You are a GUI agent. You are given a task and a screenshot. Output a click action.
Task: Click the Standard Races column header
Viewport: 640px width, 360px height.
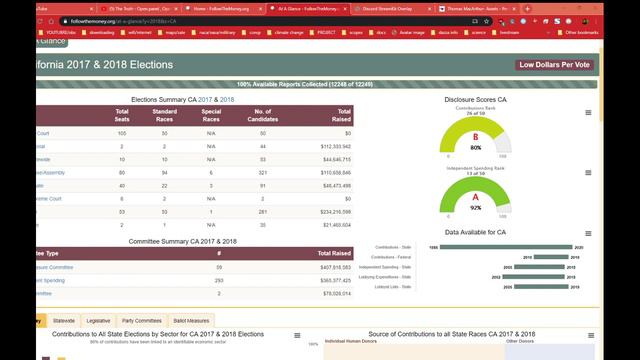tap(164, 116)
